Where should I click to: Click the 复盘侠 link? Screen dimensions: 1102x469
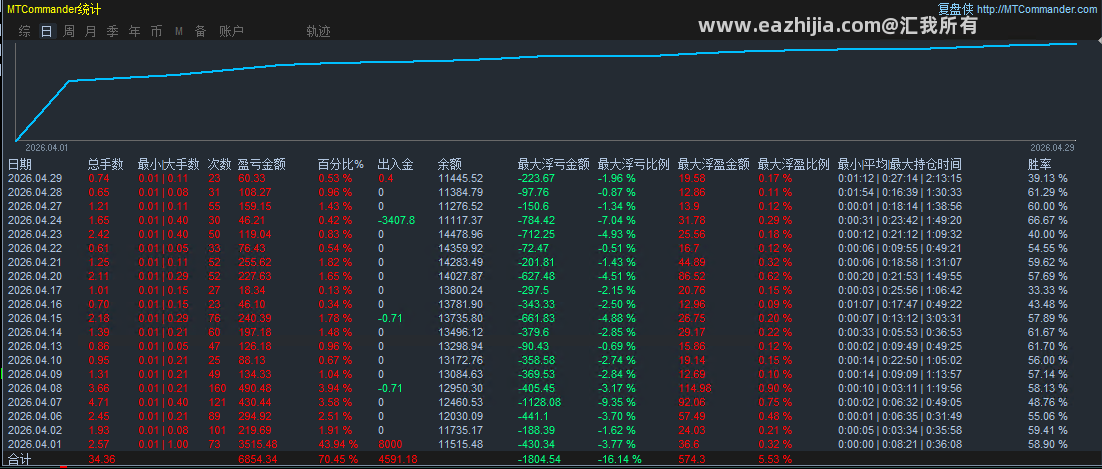pos(956,9)
